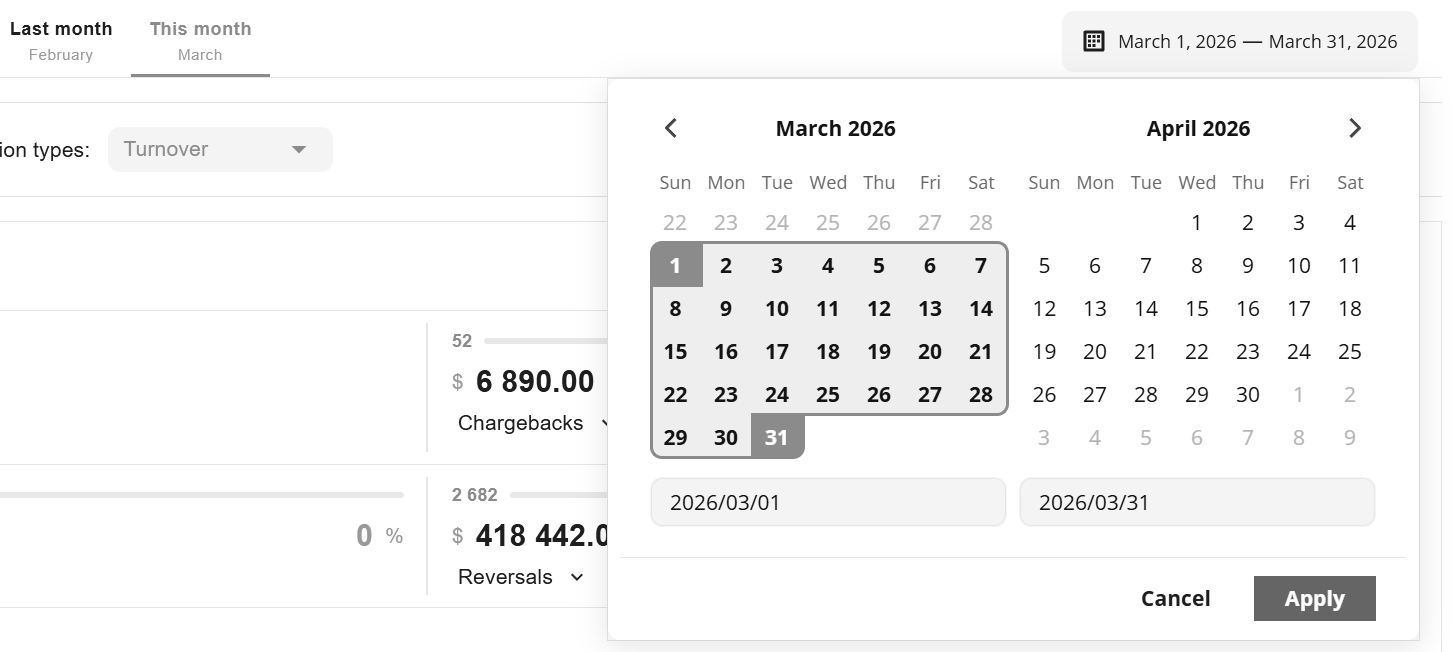Image resolution: width=1452 pixels, height=652 pixels.
Task: Select April 22 in the calendar
Action: point(1197,352)
